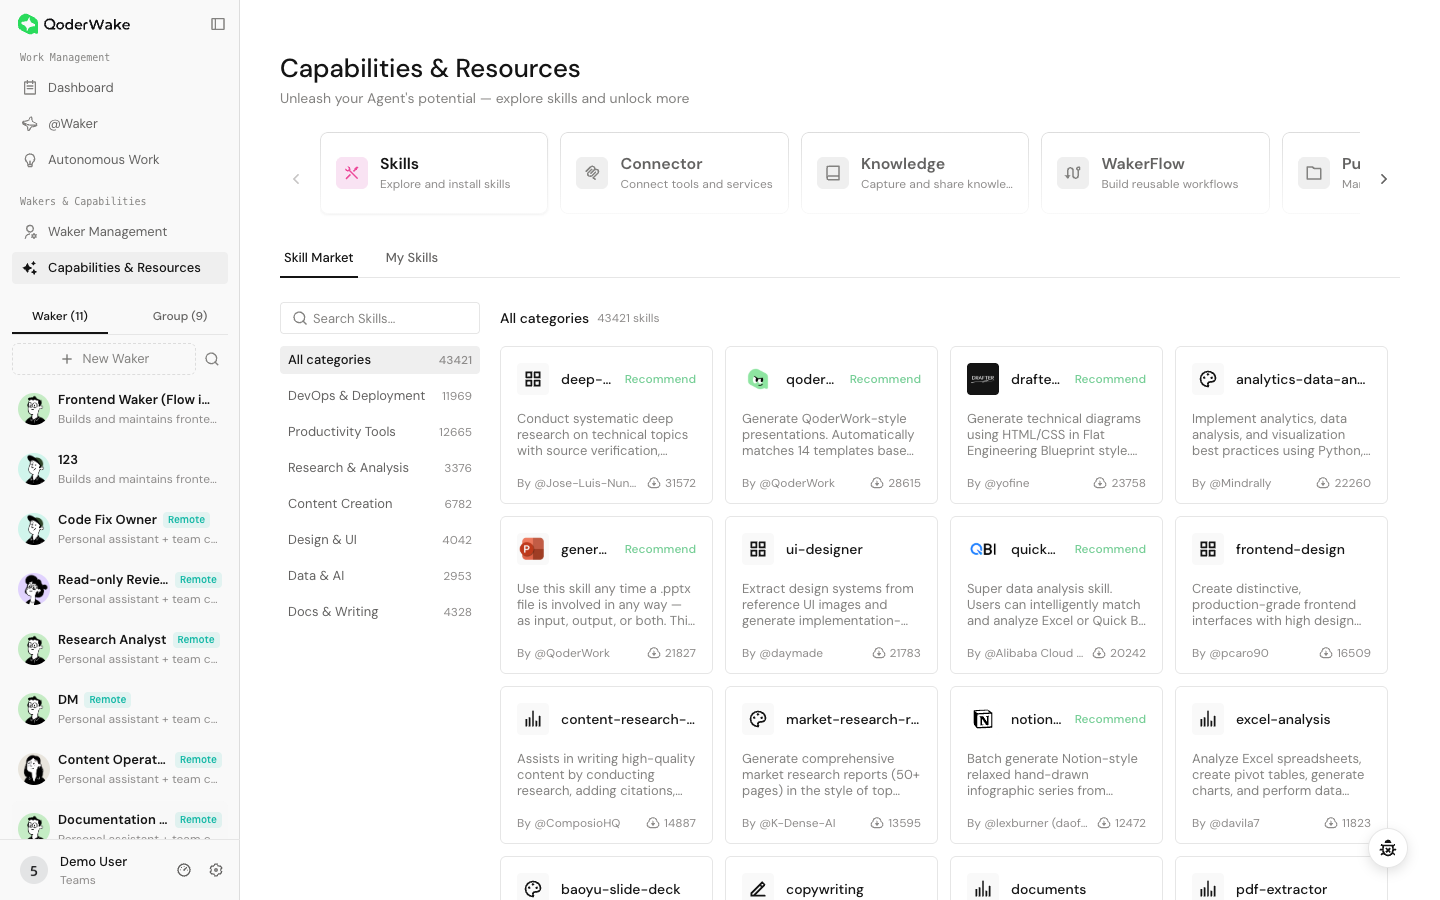Open the Connector capability card

[674, 173]
